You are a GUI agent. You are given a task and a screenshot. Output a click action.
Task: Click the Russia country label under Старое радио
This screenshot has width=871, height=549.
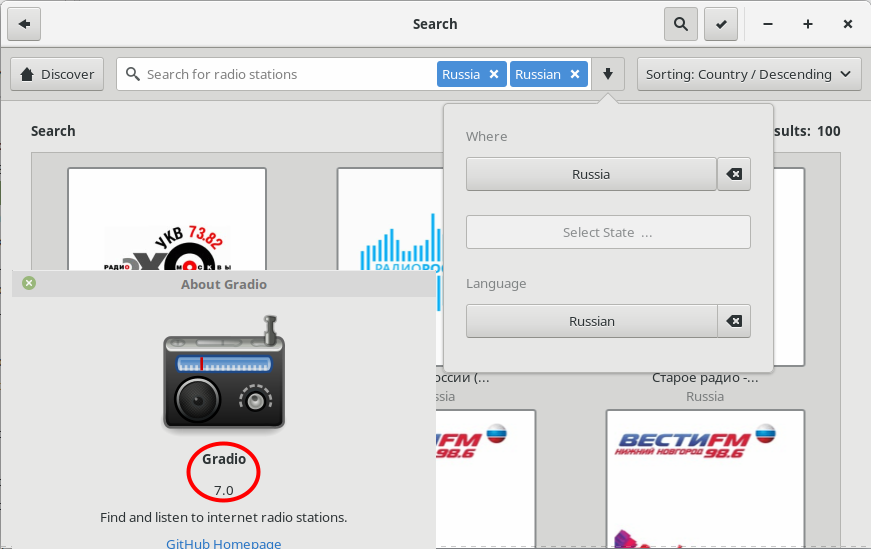[705, 396]
